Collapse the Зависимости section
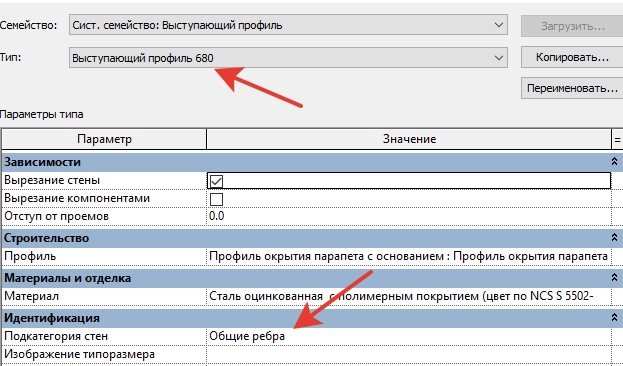The image size is (623, 366). 614,161
